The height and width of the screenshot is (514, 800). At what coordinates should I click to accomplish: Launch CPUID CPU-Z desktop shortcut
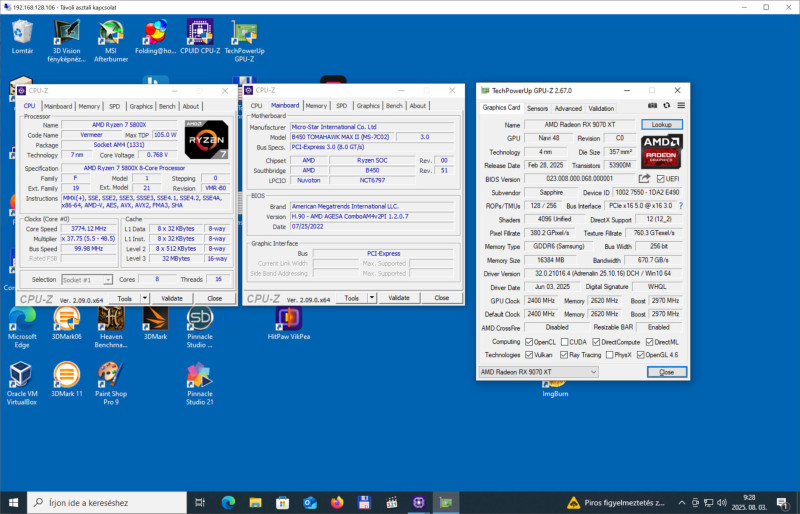(200, 37)
